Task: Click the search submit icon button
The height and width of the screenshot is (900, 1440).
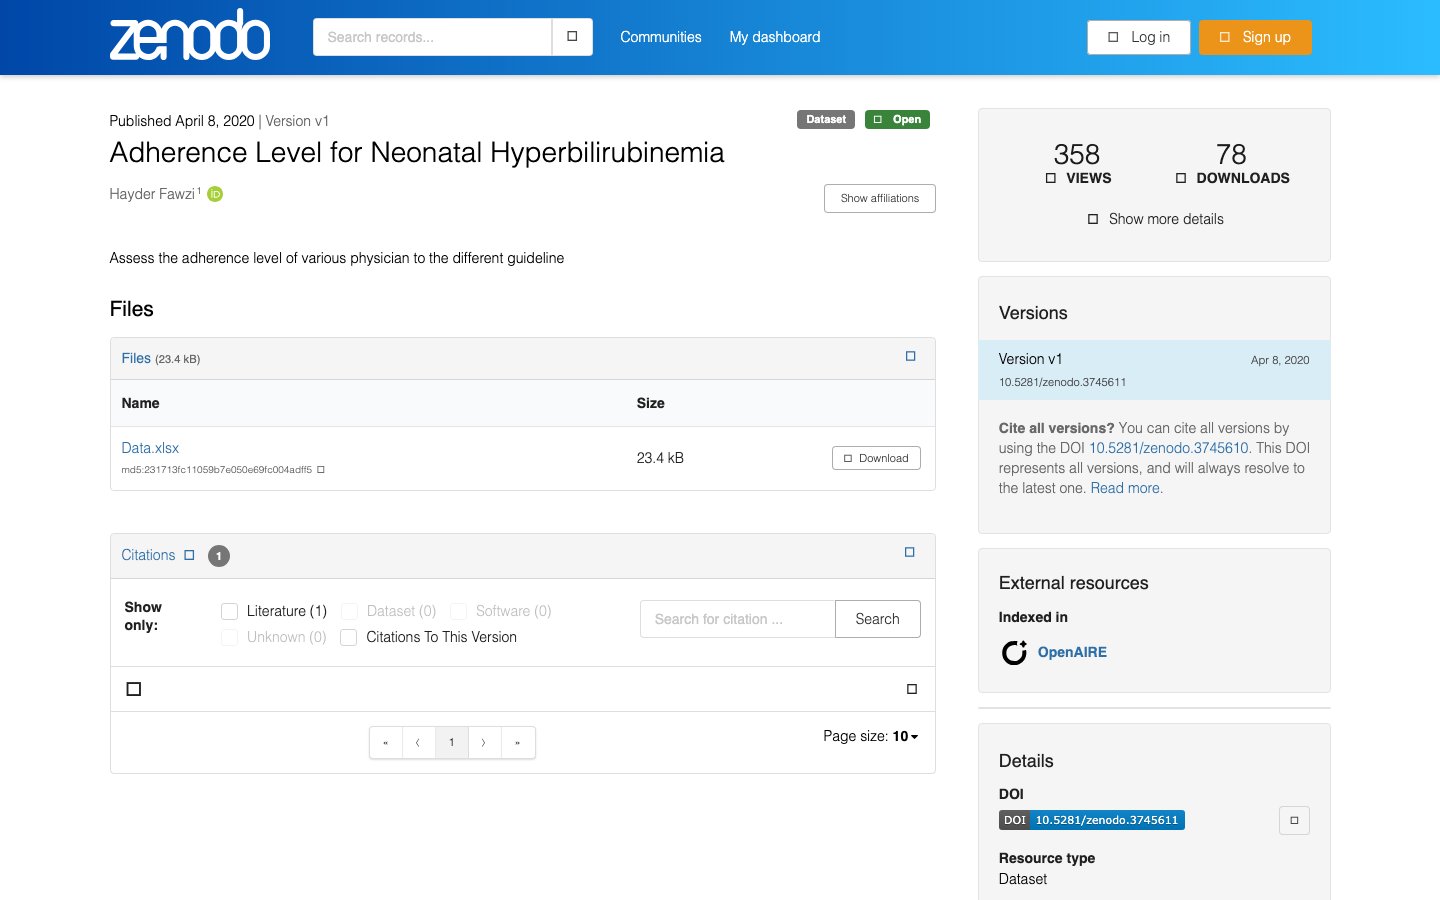Action: [x=572, y=37]
